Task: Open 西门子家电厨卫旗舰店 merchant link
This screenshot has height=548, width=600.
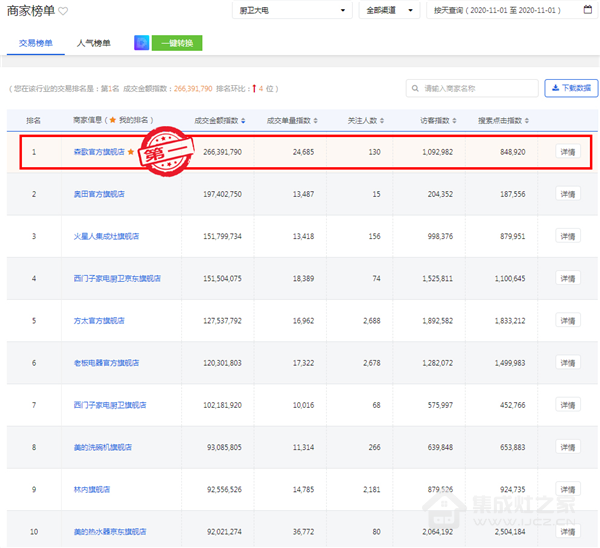Action: point(110,405)
